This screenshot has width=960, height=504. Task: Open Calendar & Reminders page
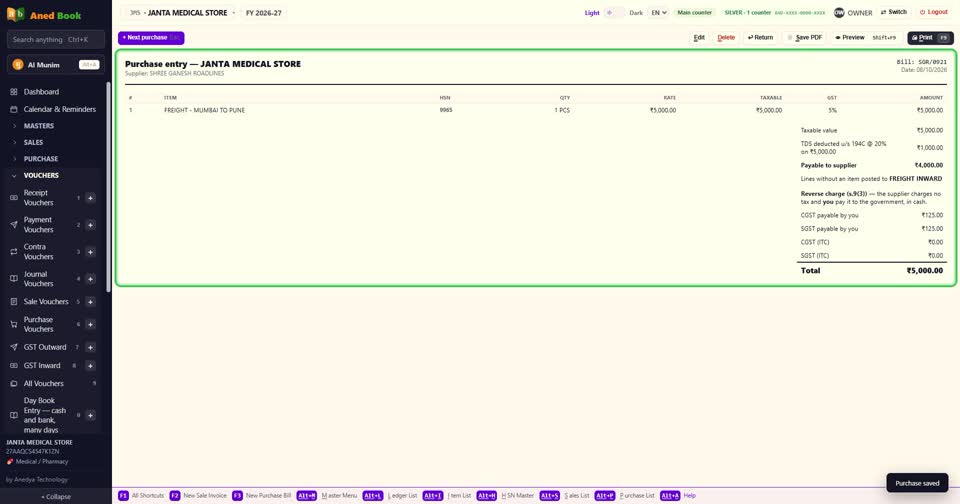59,109
